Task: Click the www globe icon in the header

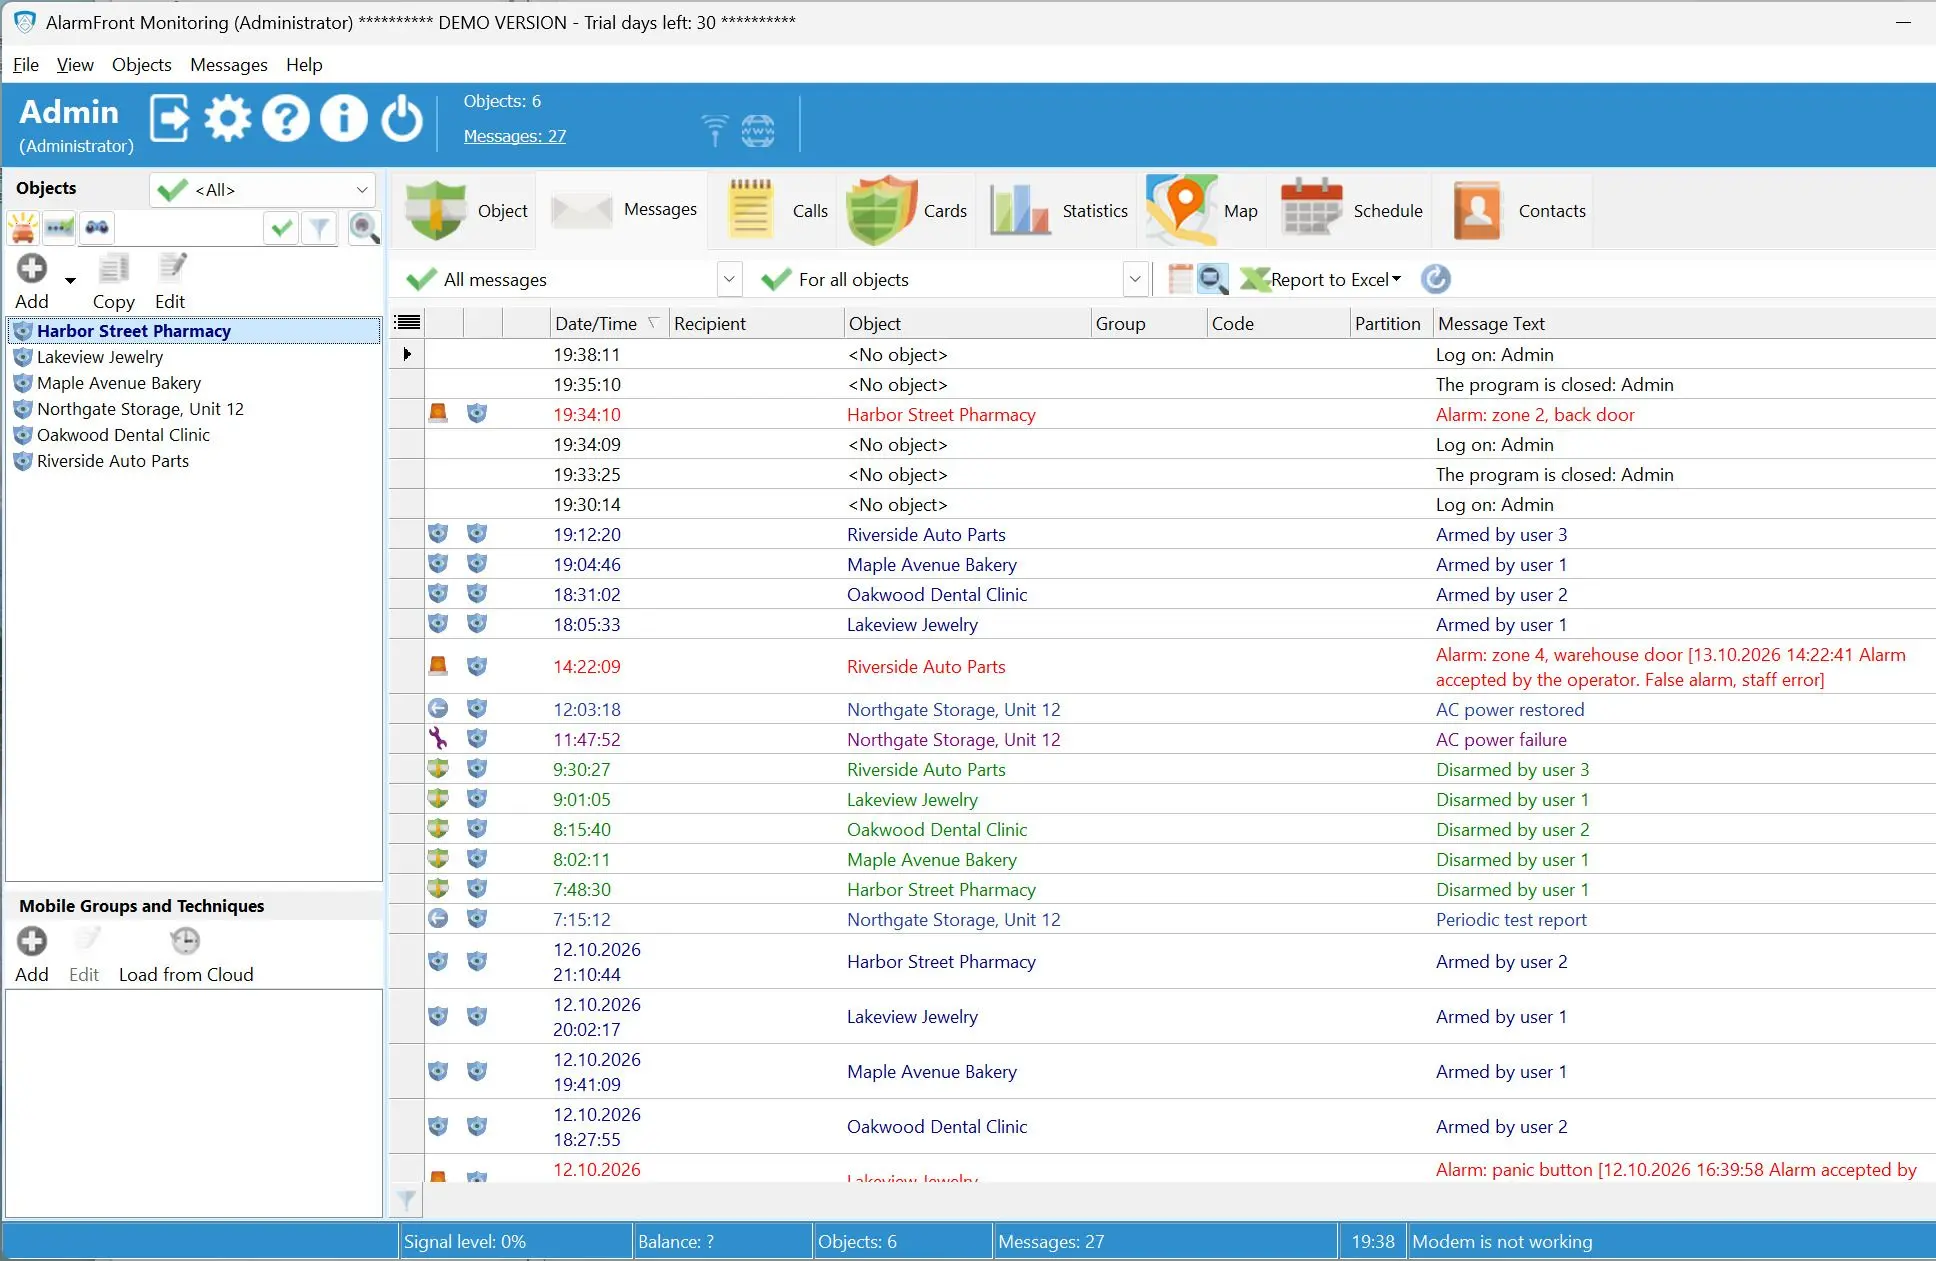Action: [x=758, y=130]
